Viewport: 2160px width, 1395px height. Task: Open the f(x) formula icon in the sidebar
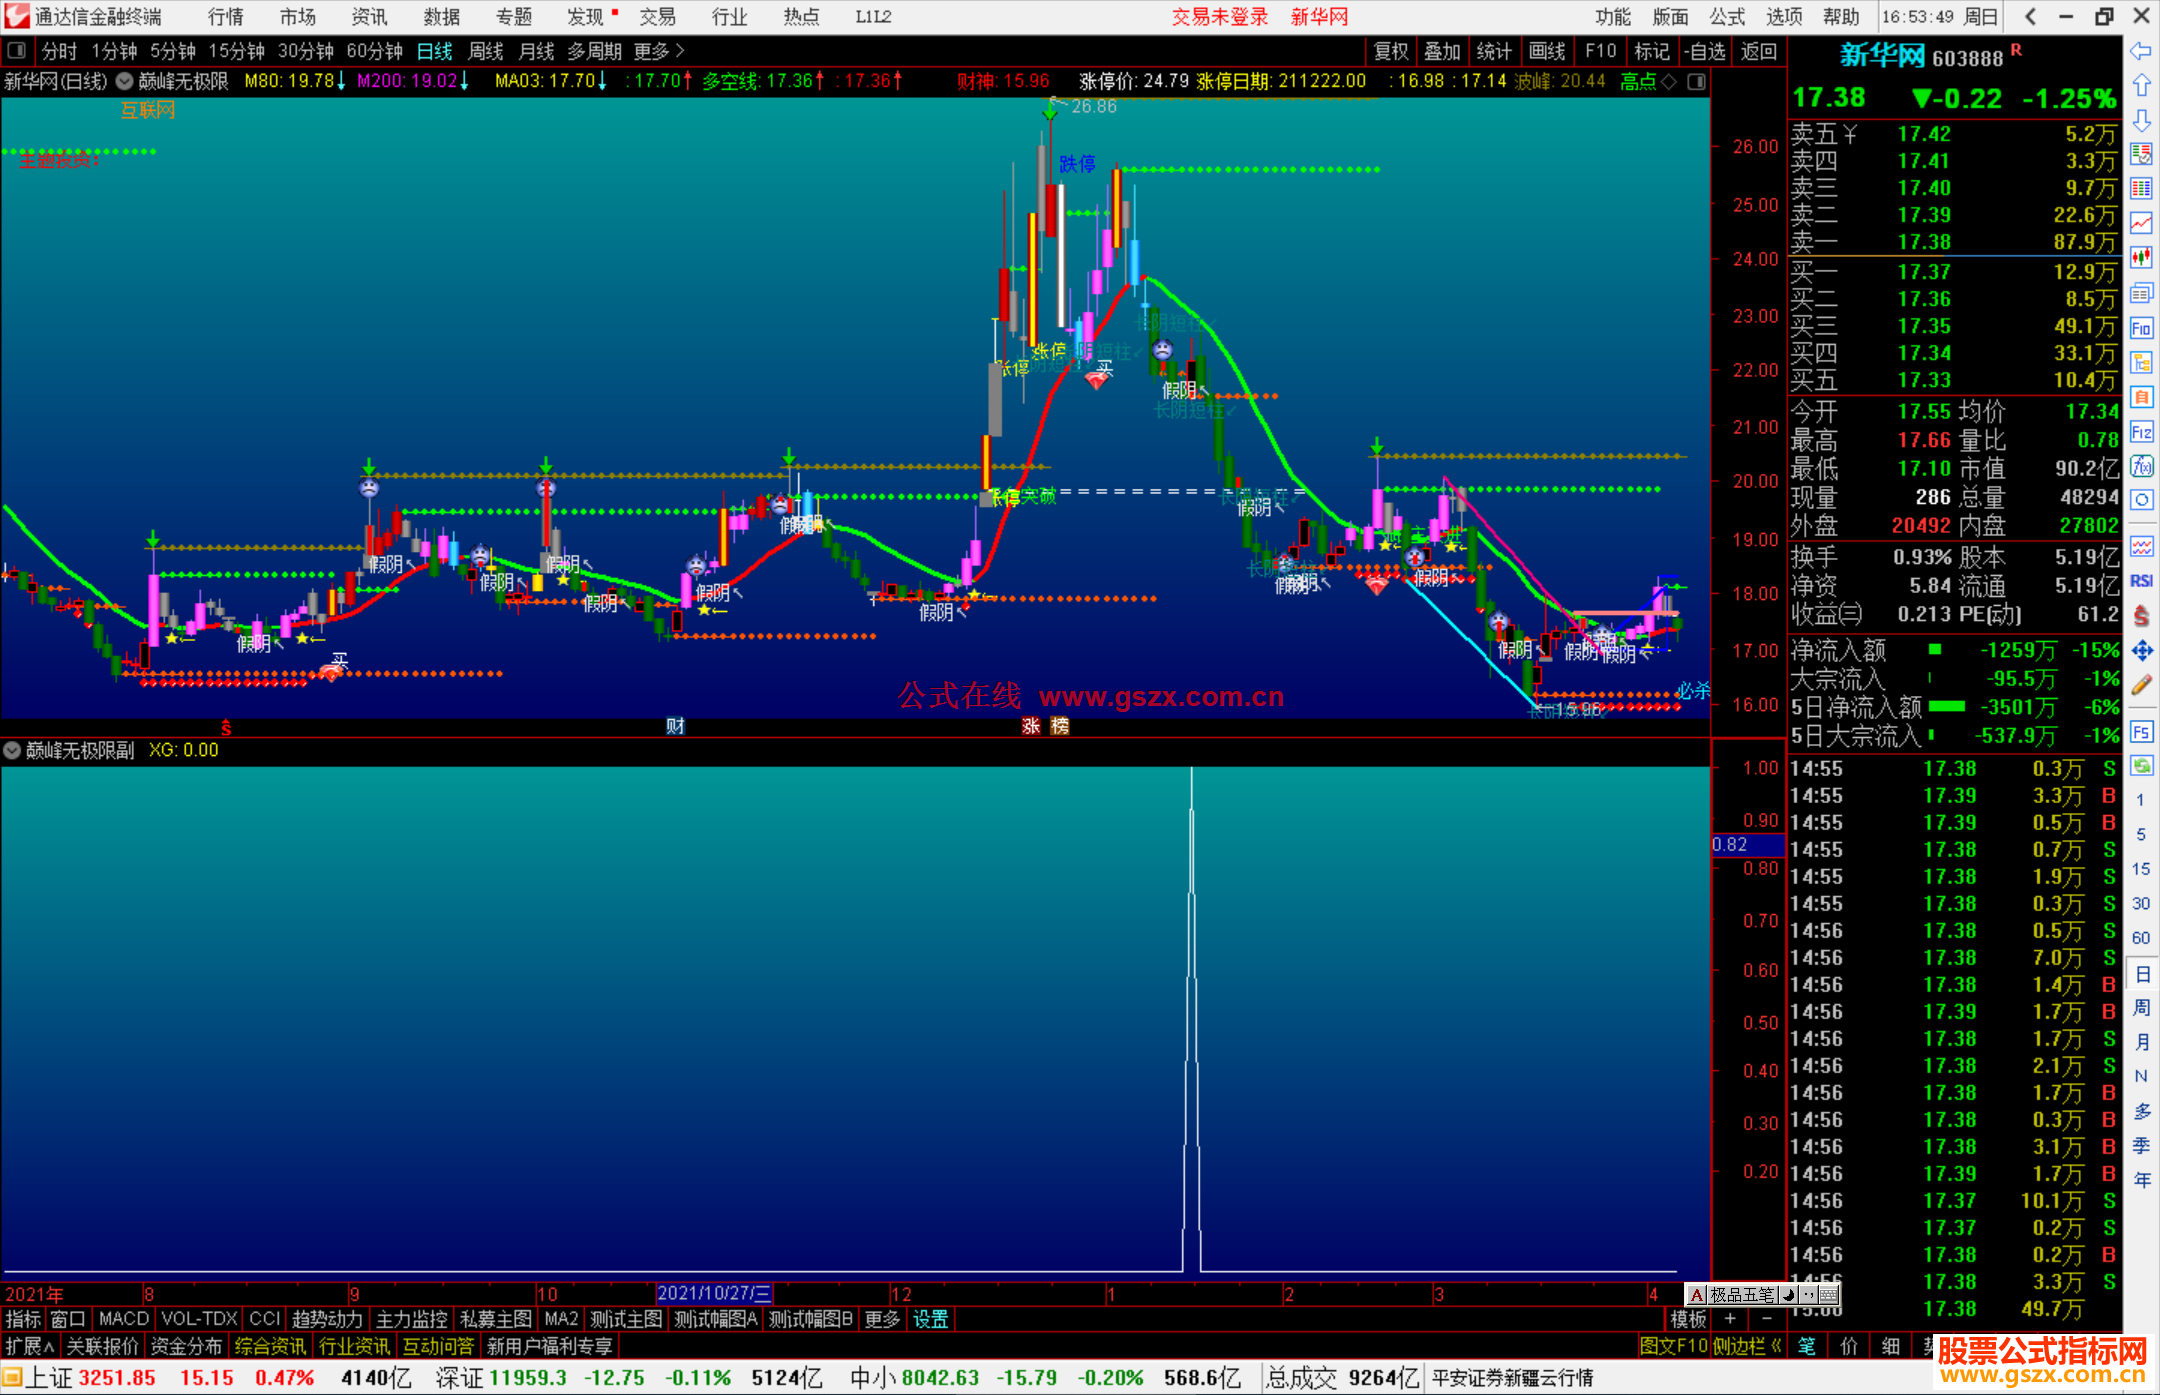2141,466
